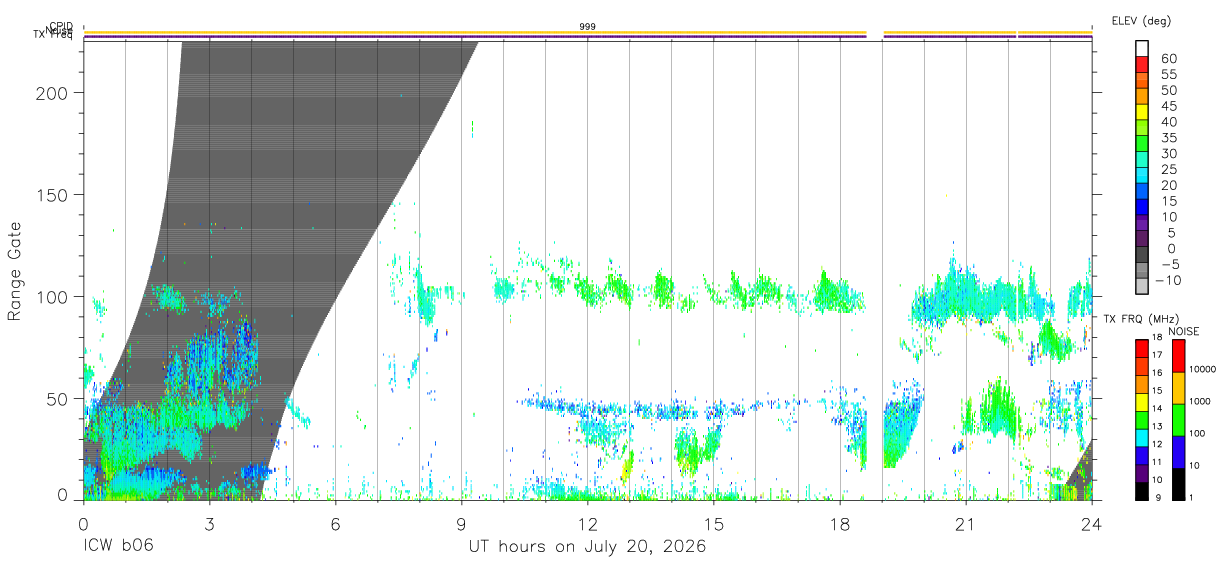This screenshot has width=1228, height=567.
Task: Click the 17 label on TX FRQ scale
Action: pyautogui.click(x=1157, y=355)
